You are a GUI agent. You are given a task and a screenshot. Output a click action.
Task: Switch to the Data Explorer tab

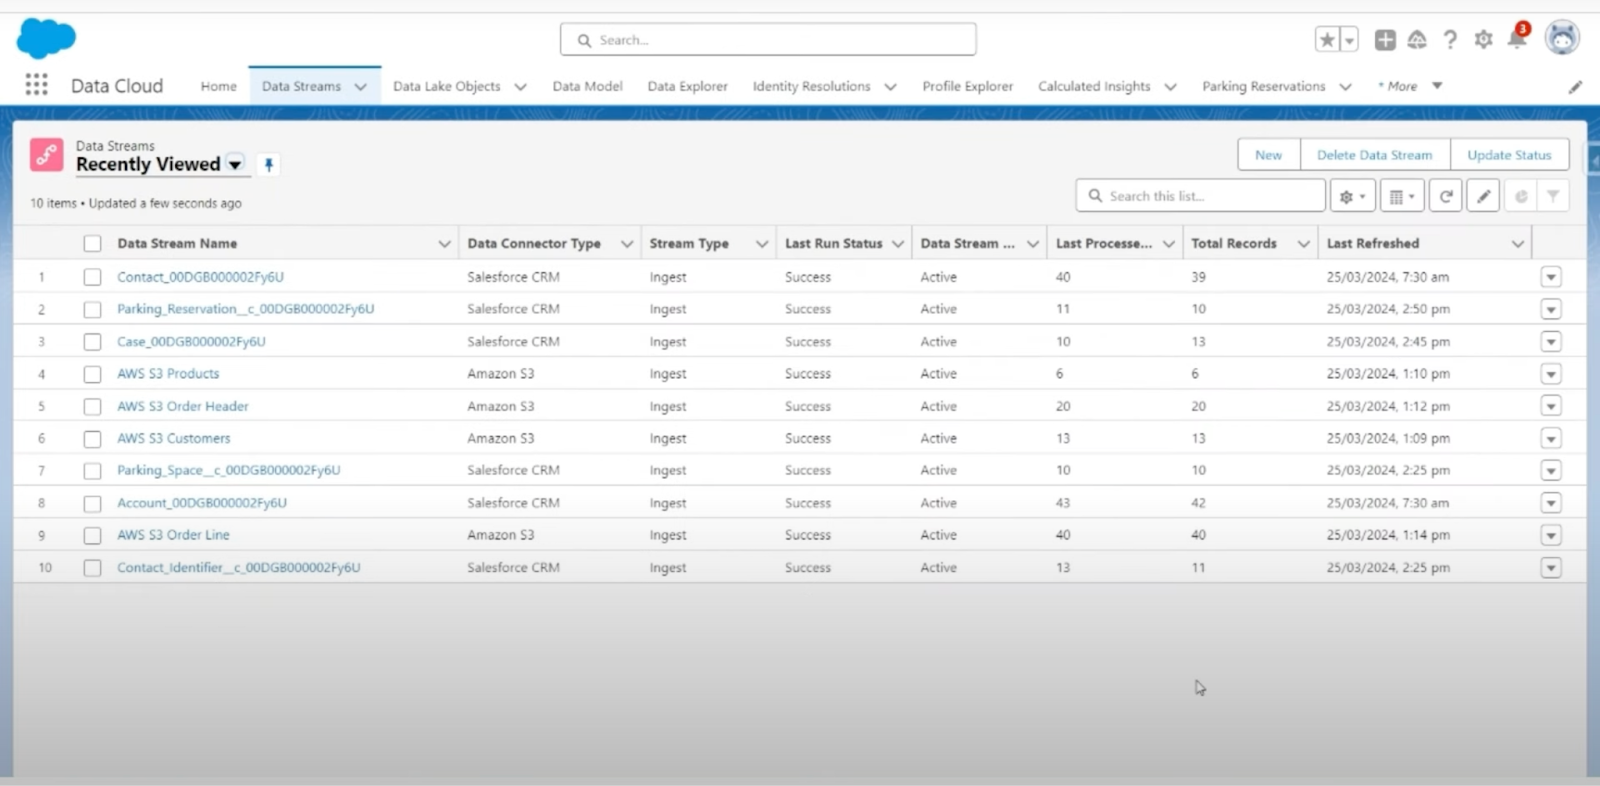click(687, 86)
